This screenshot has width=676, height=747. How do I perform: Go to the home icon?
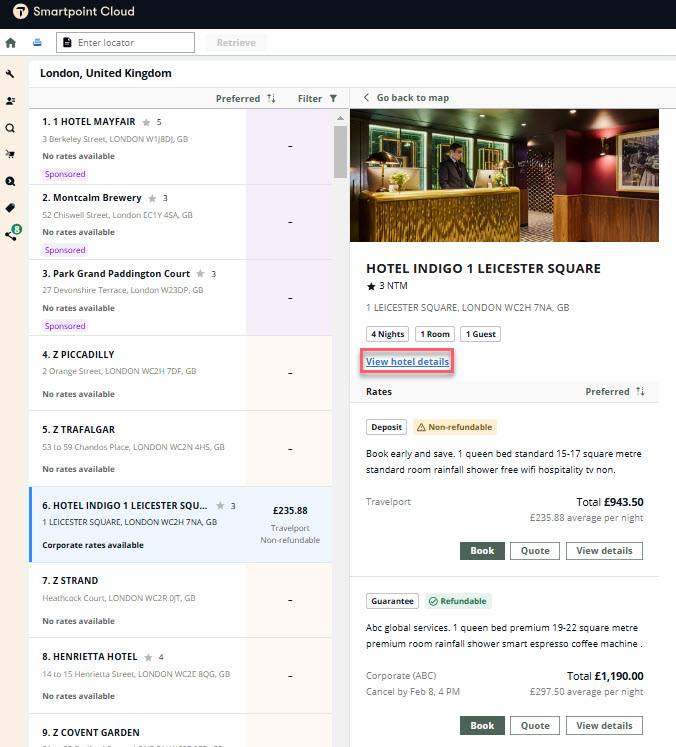point(10,43)
